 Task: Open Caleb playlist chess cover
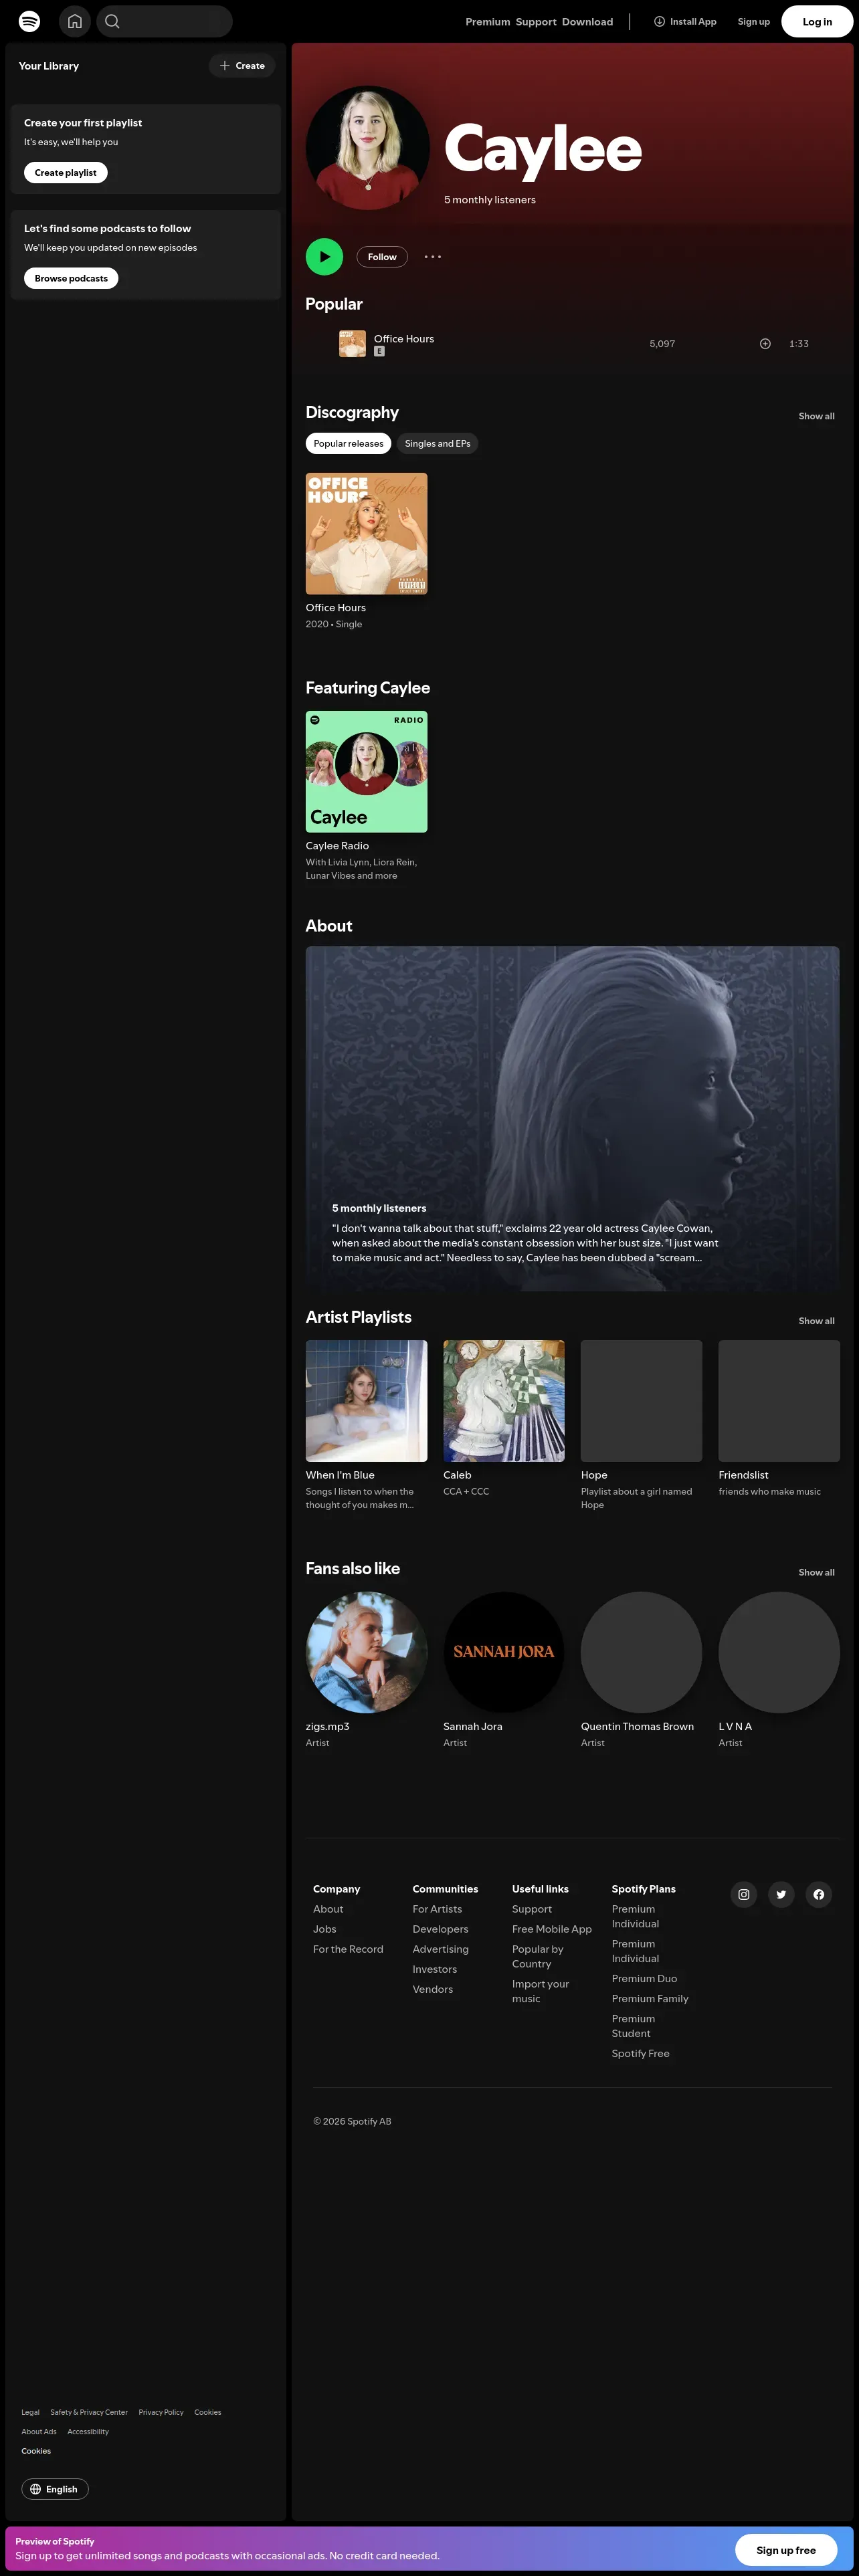click(504, 1401)
